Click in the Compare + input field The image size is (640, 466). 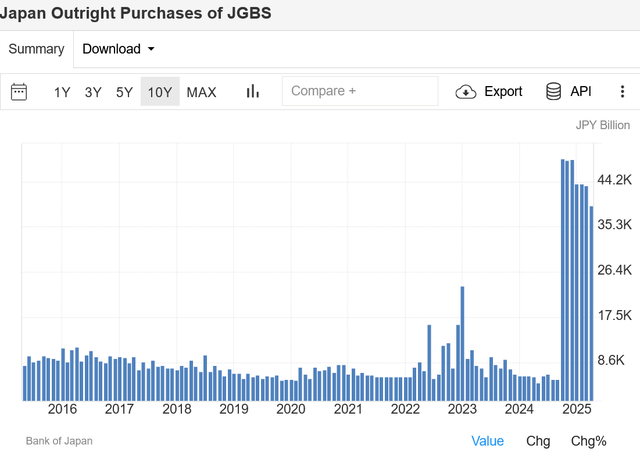point(360,91)
